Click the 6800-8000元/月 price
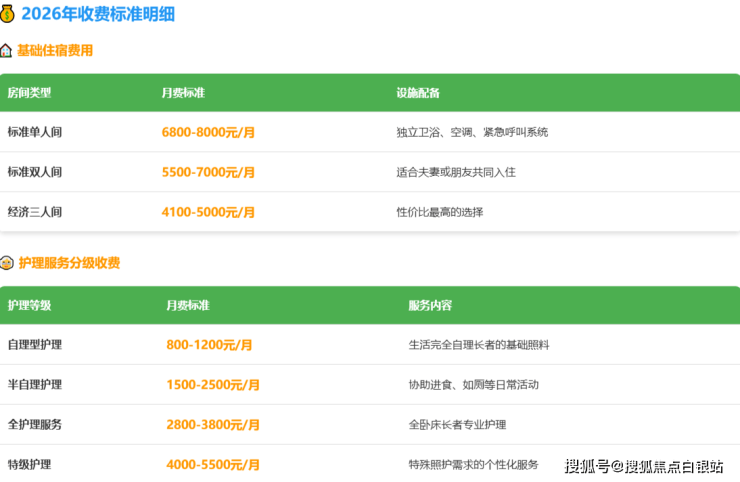Viewport: 740px width, 482px height. point(208,132)
